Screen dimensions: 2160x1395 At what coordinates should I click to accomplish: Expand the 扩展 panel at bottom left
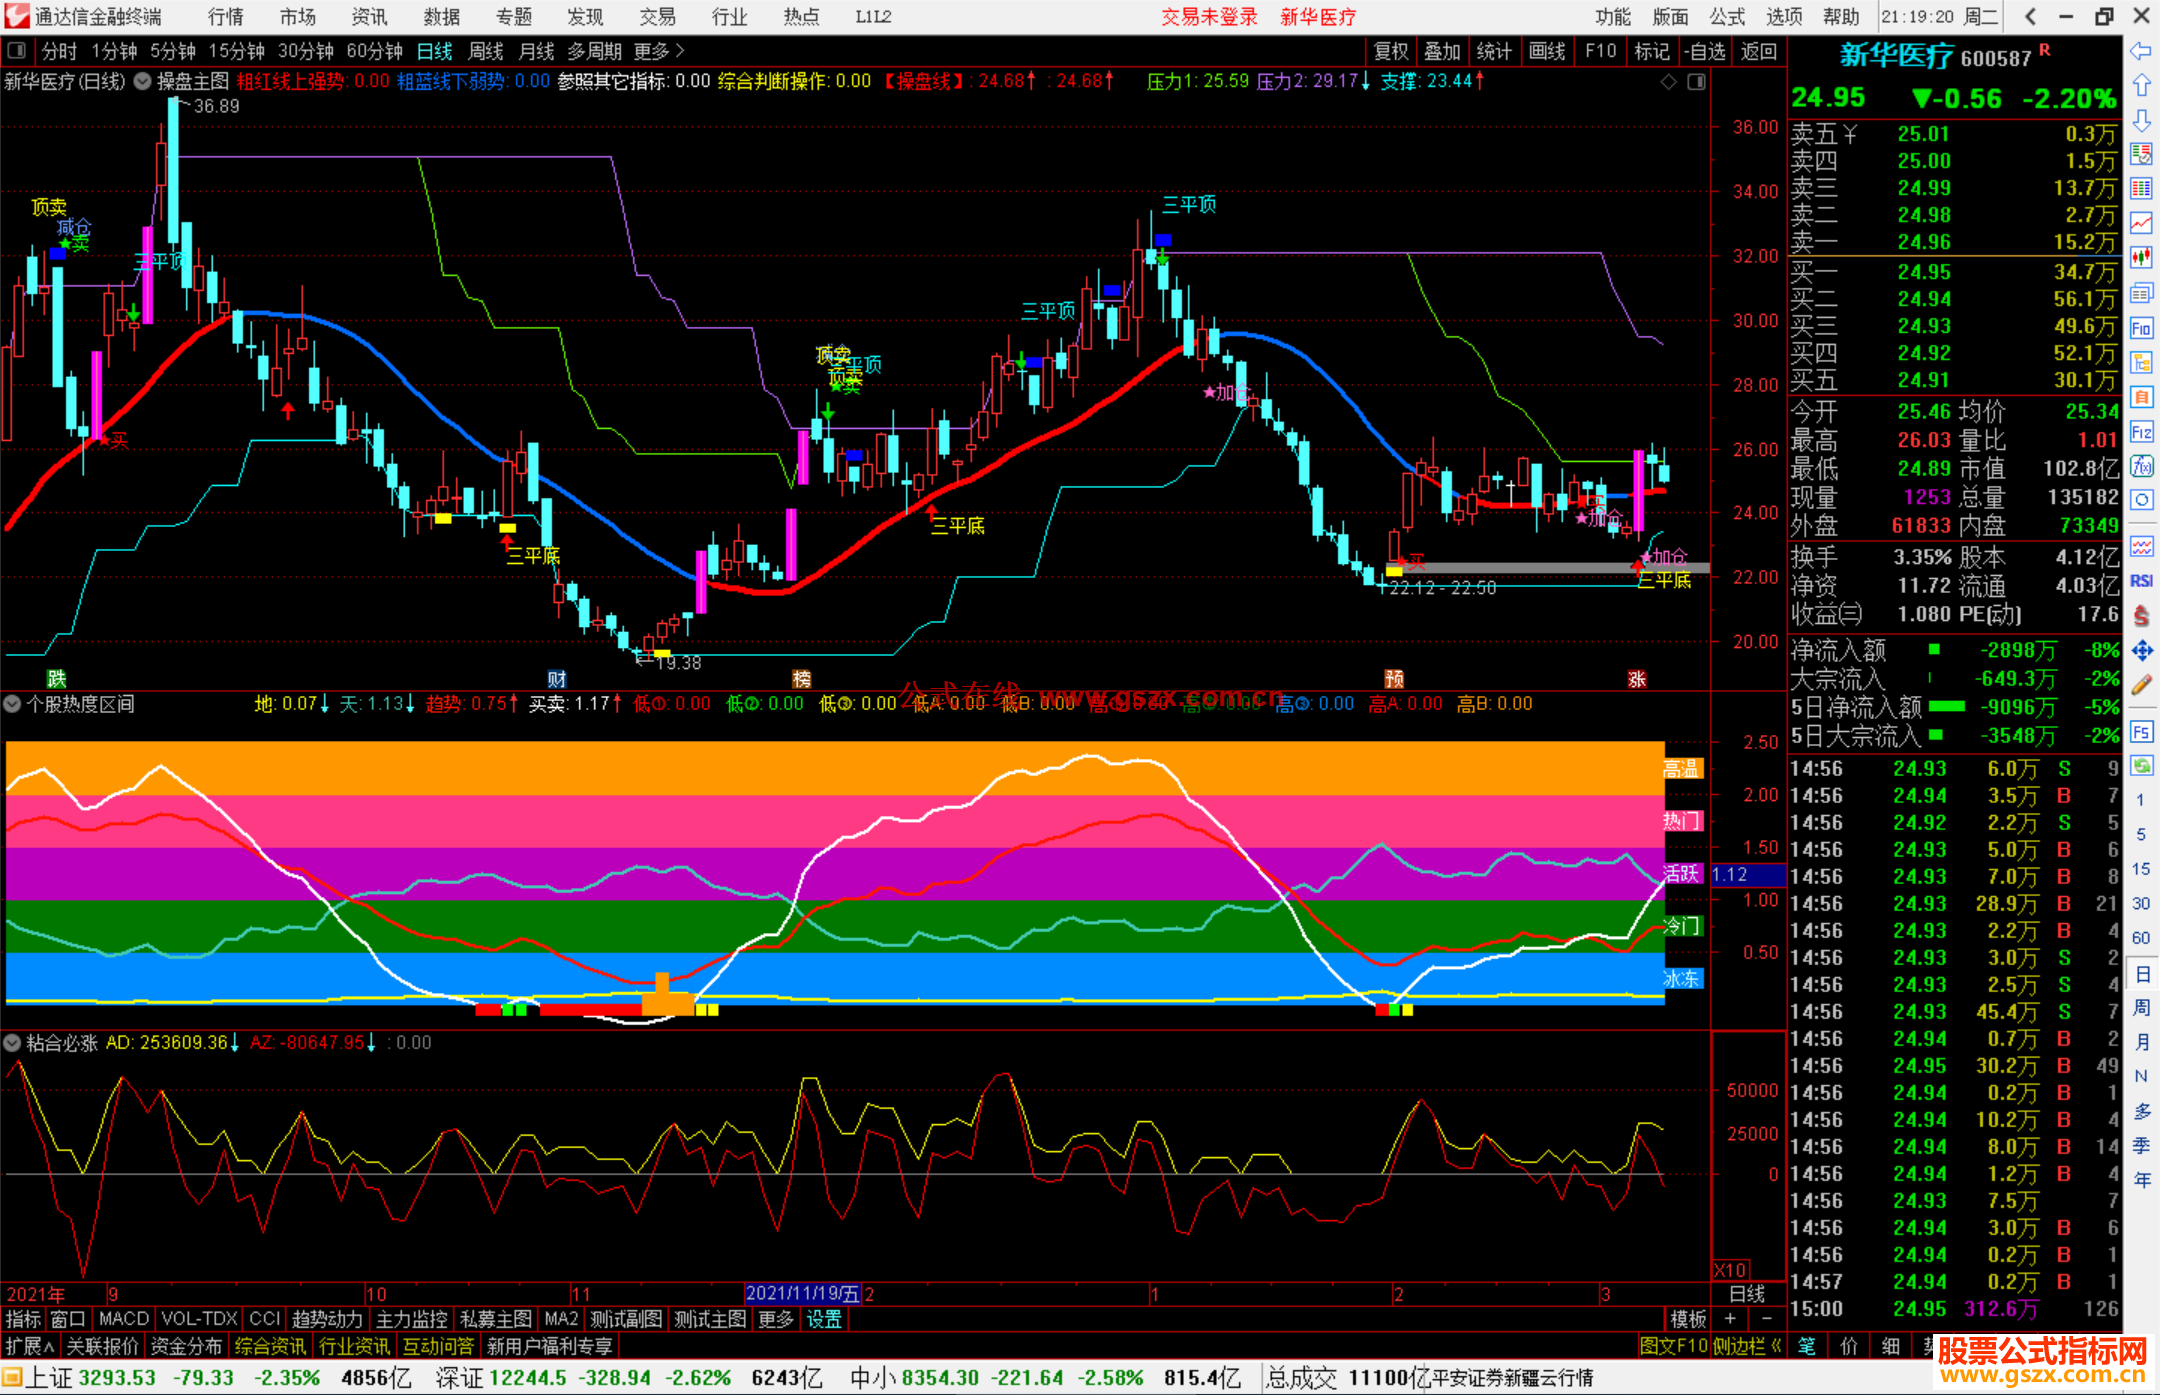(x=30, y=1346)
